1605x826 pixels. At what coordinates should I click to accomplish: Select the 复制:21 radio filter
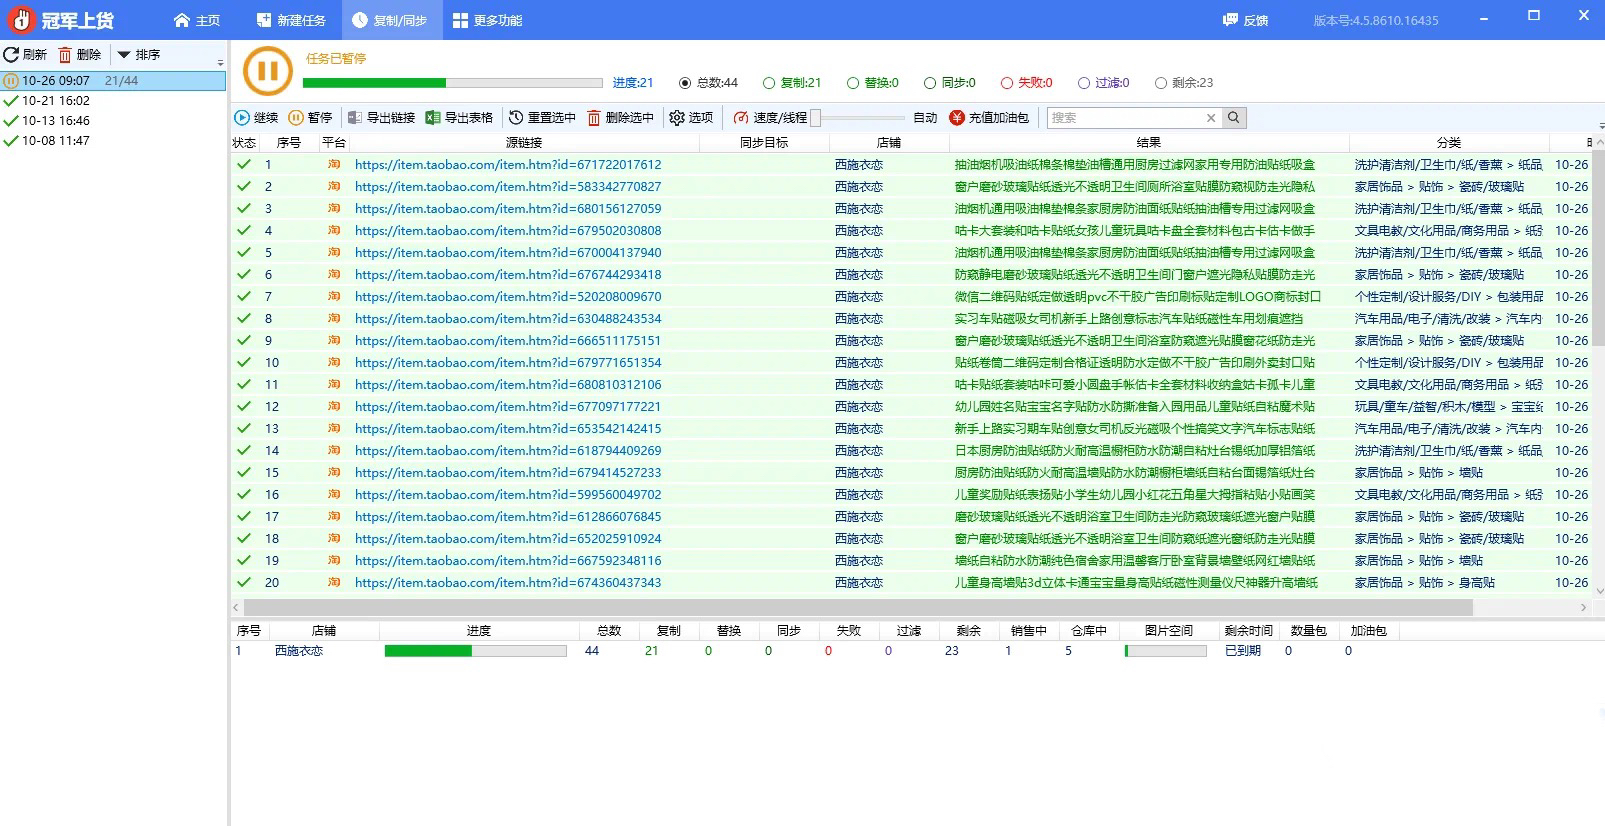point(769,83)
